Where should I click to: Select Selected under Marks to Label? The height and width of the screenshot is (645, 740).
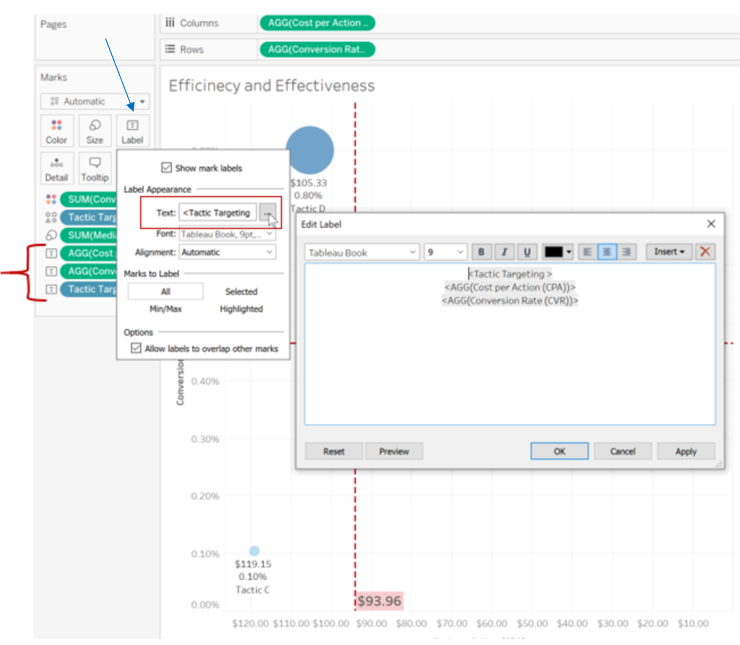241,292
